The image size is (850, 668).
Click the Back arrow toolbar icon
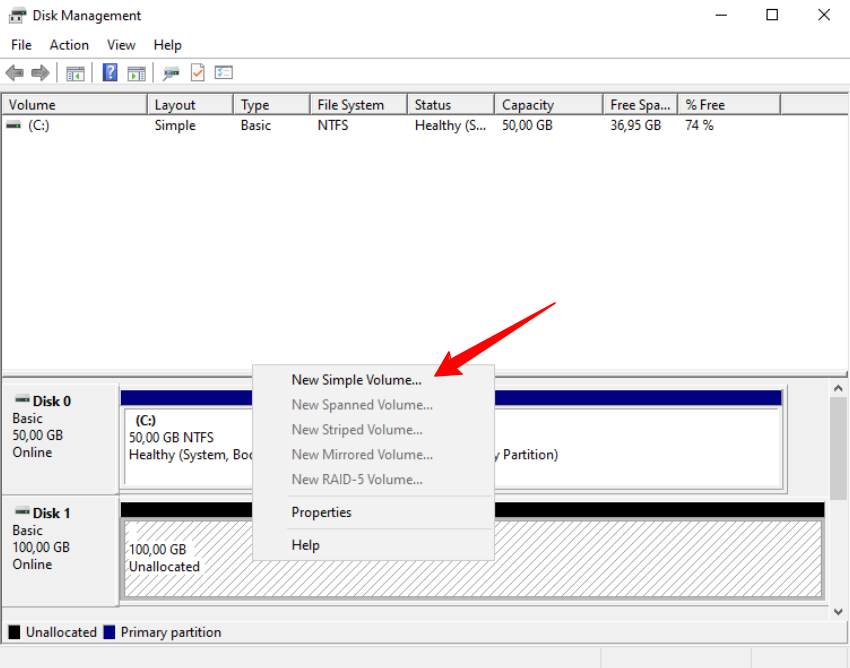click(x=15, y=73)
